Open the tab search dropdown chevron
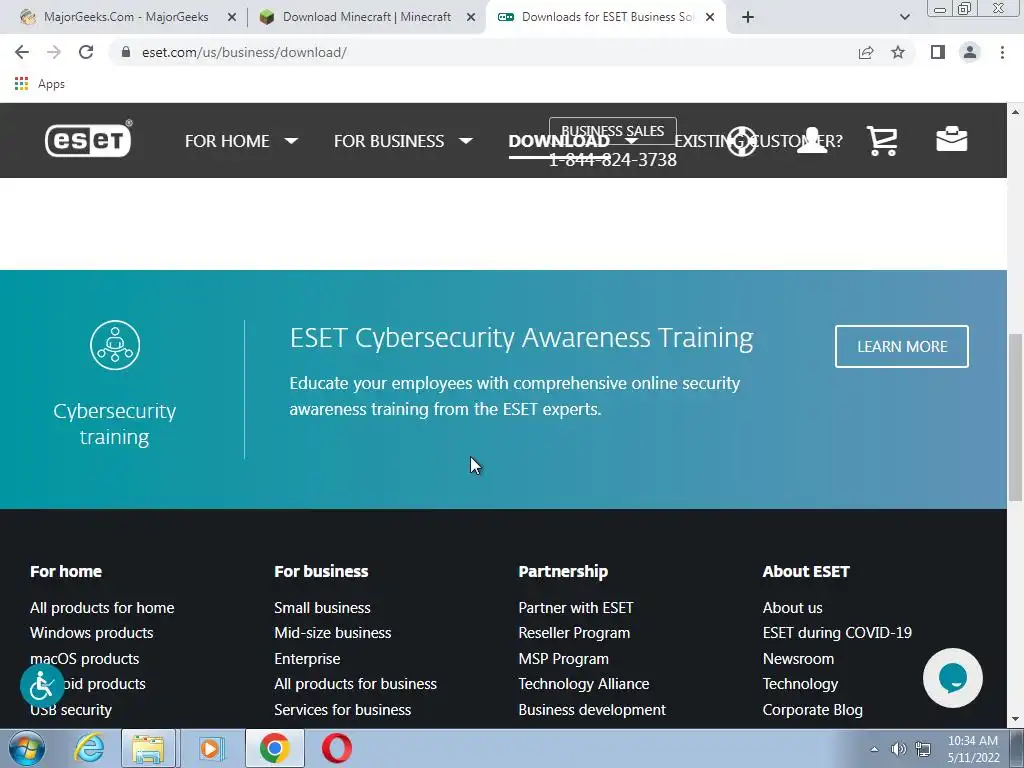The width and height of the screenshot is (1024, 768). click(x=904, y=18)
